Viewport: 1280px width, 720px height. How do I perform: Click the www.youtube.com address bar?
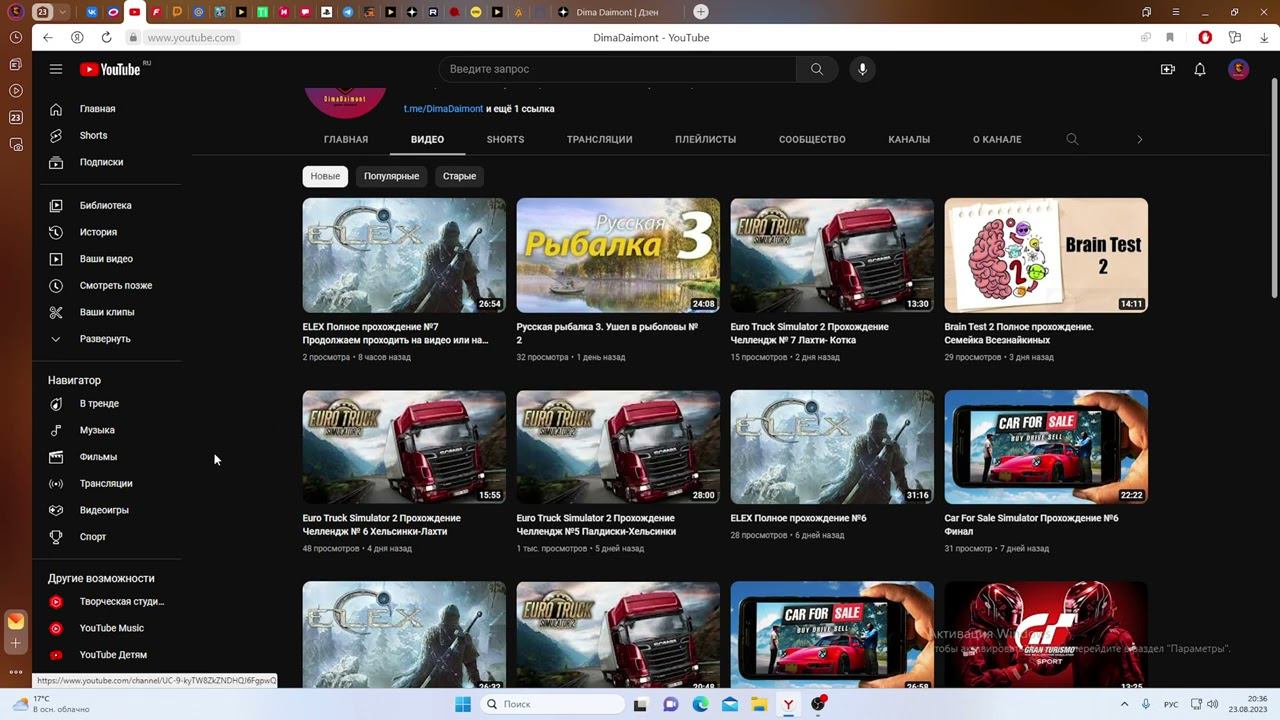(191, 38)
